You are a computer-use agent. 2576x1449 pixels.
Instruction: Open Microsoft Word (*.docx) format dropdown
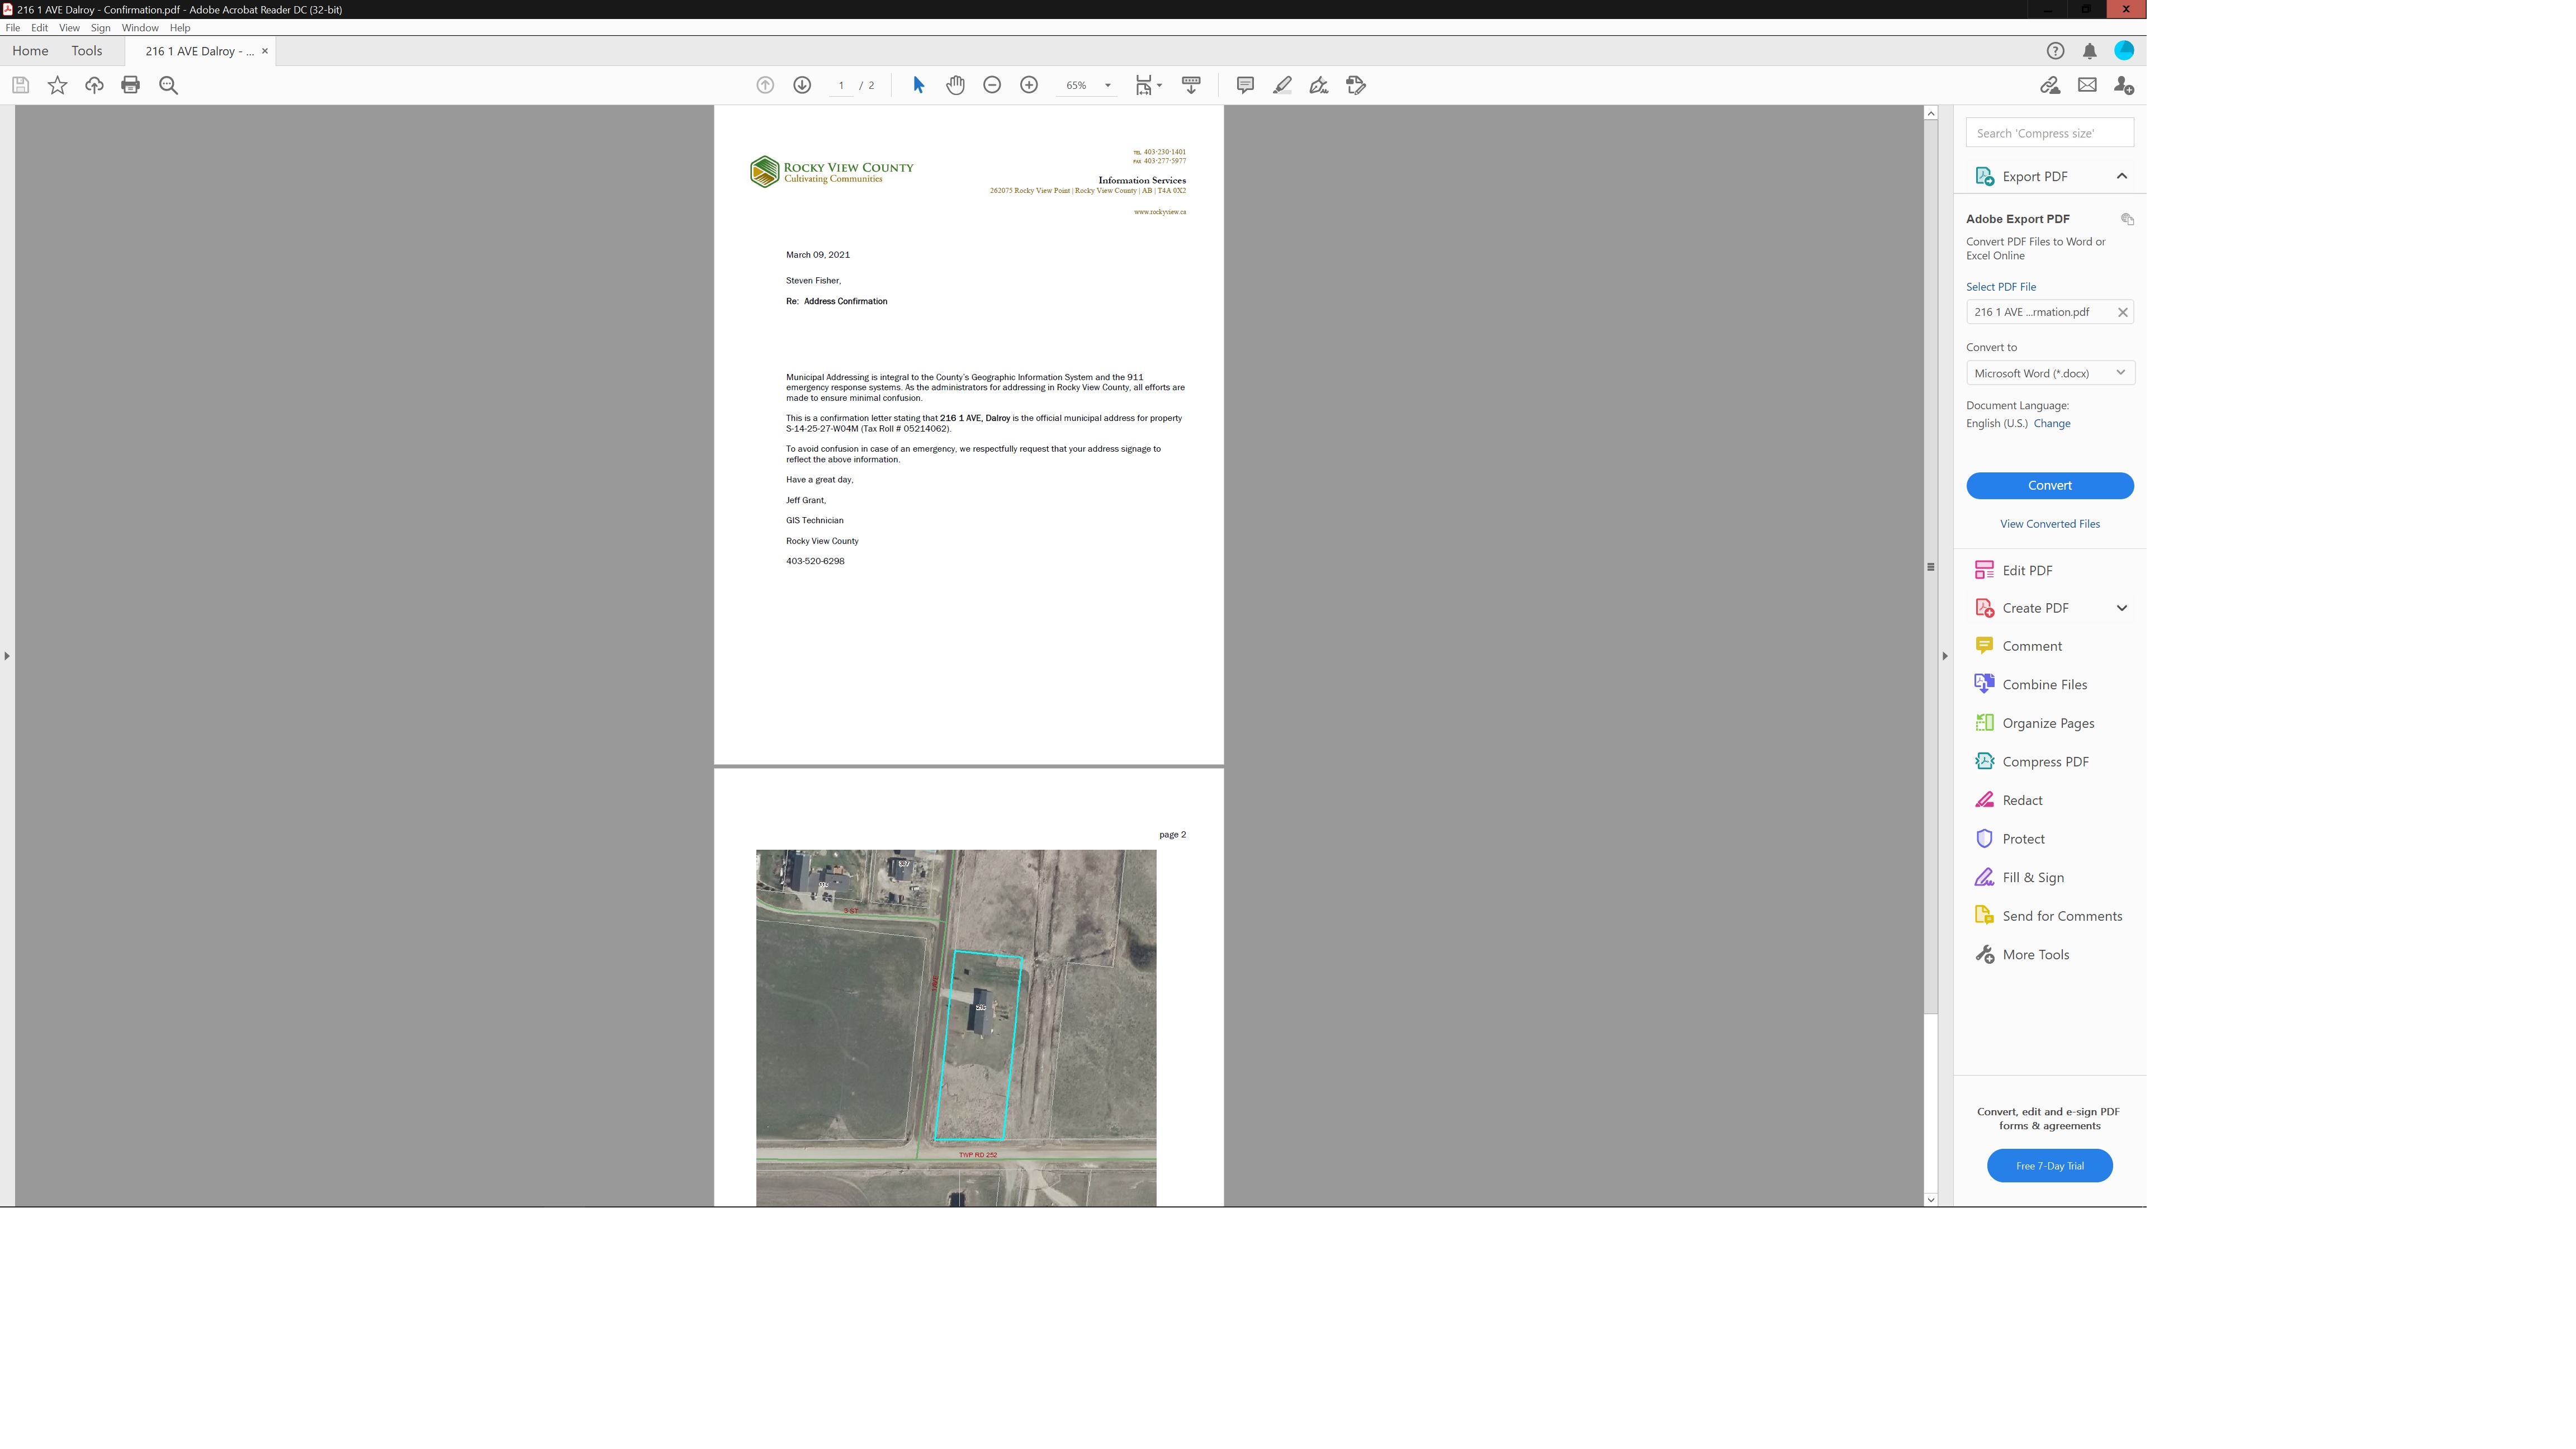[2049, 373]
